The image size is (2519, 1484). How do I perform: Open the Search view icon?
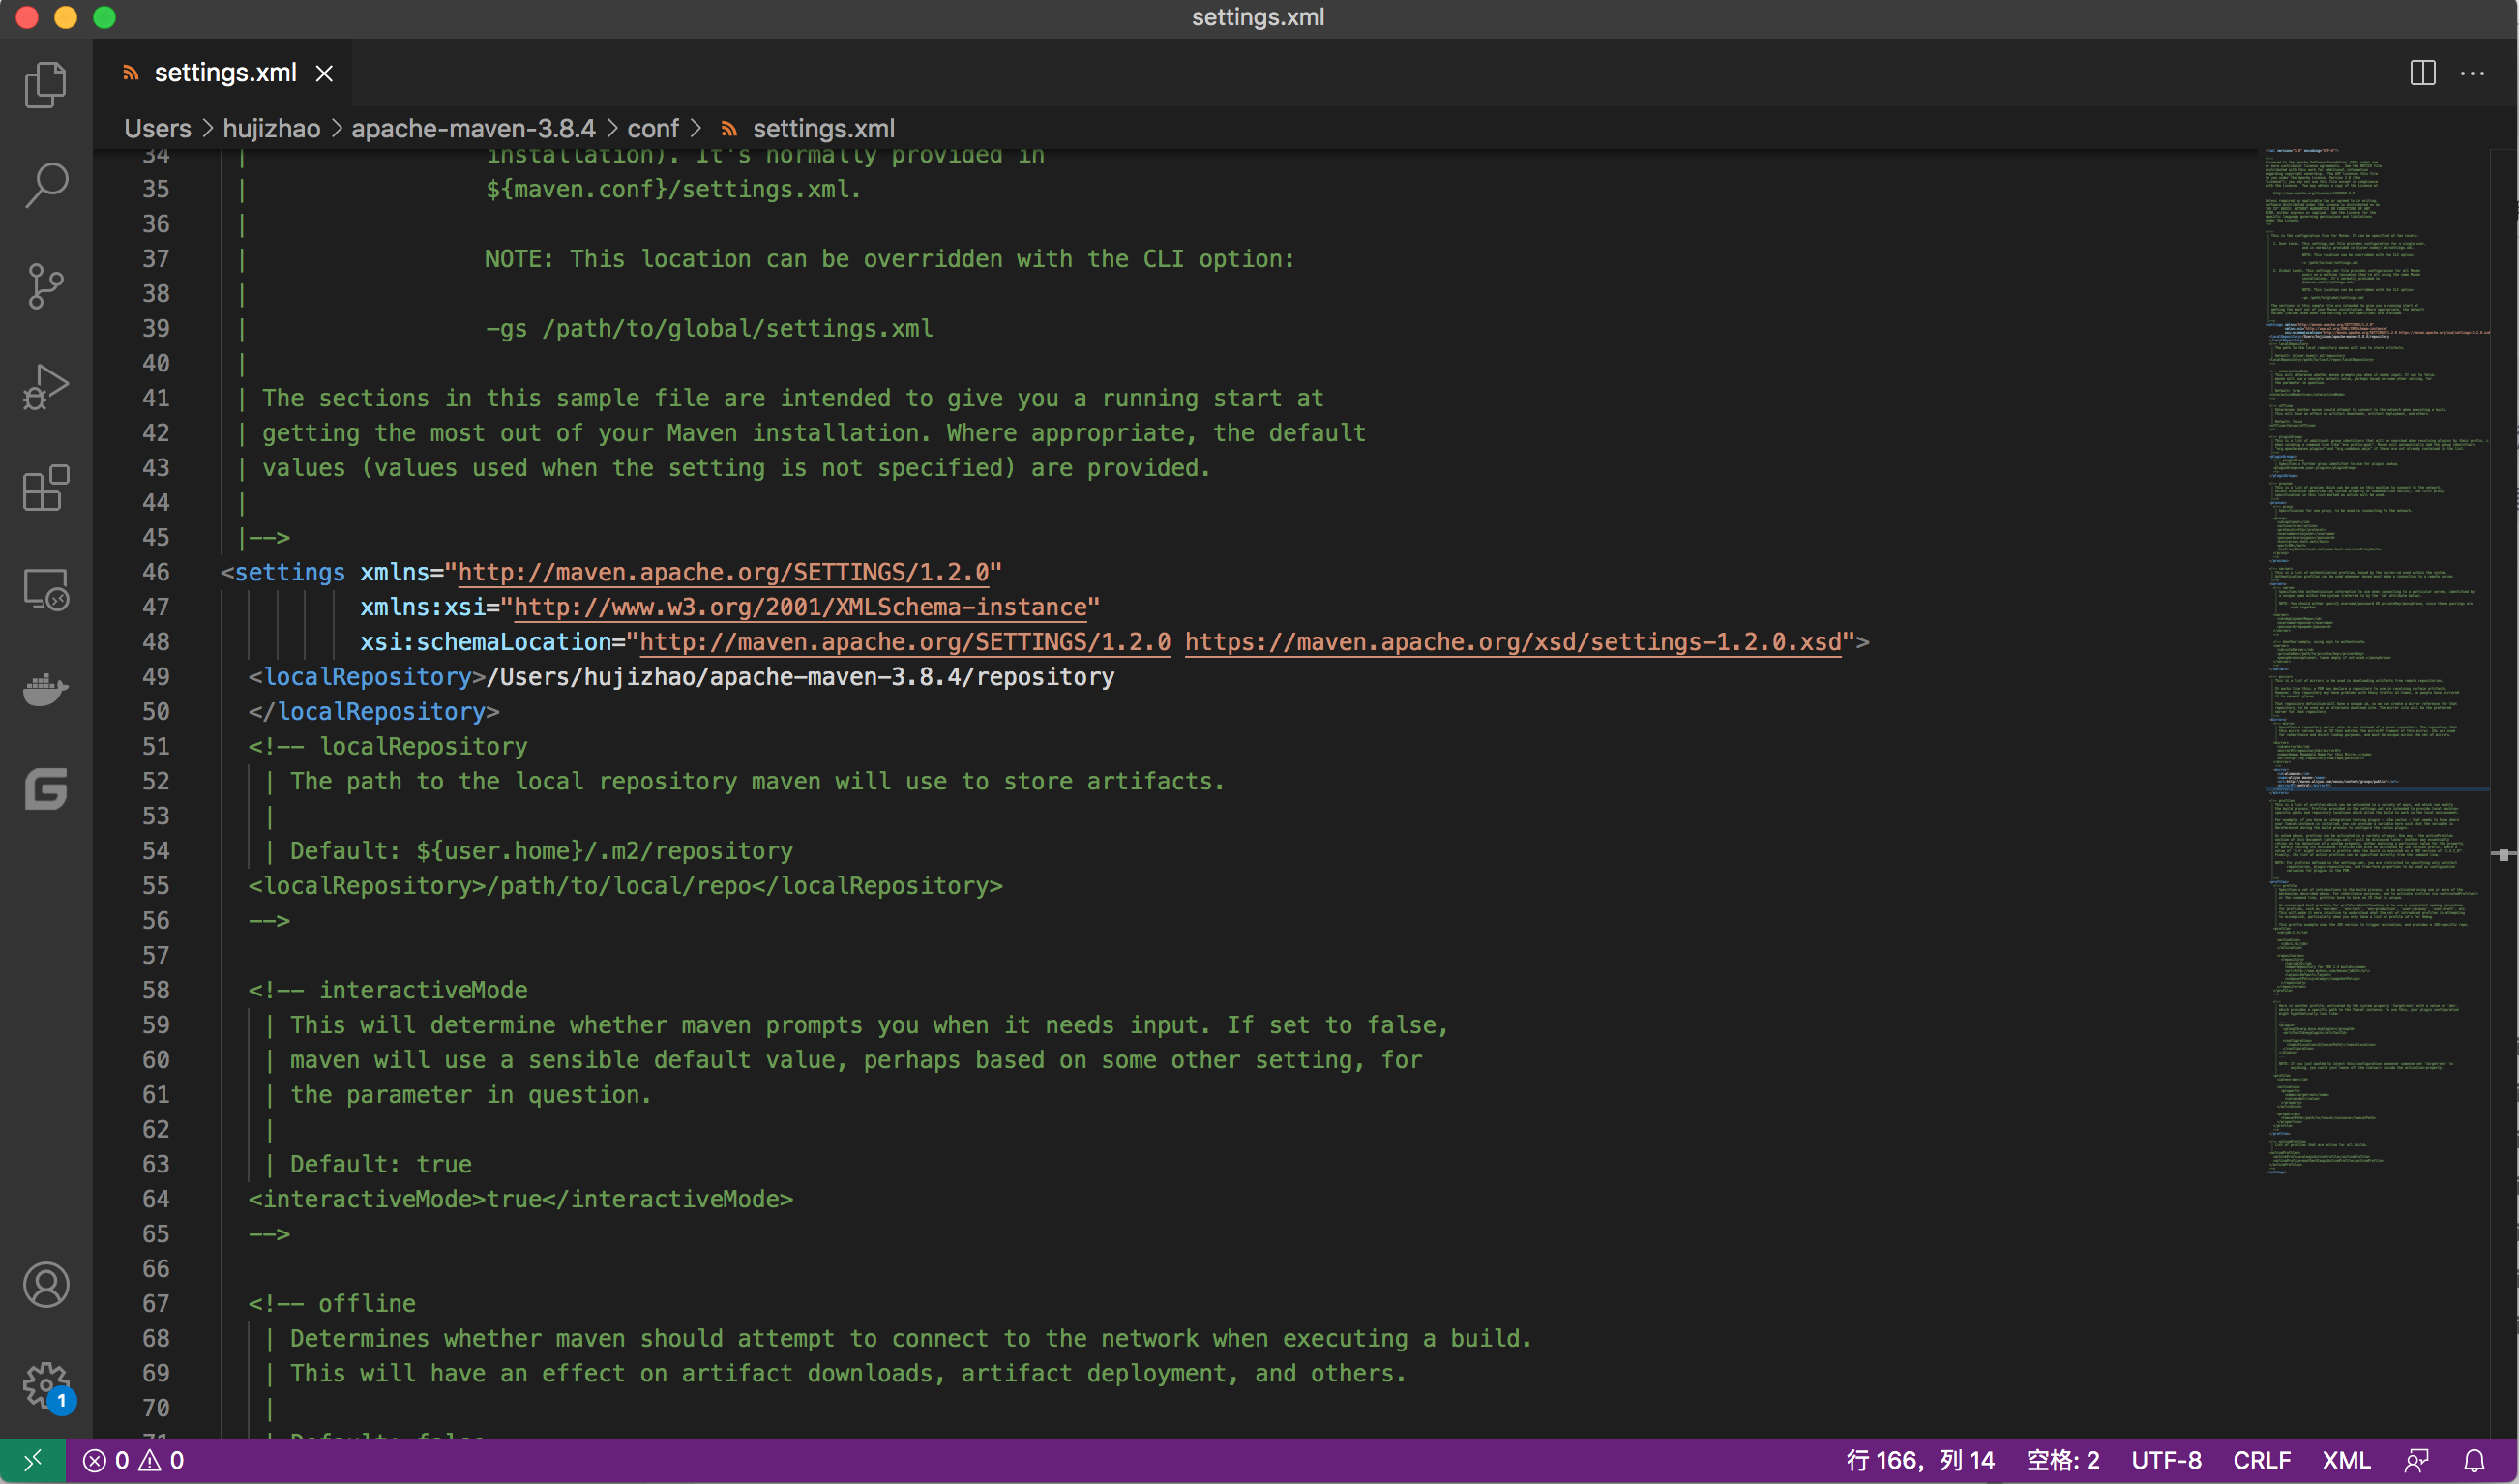click(45, 186)
